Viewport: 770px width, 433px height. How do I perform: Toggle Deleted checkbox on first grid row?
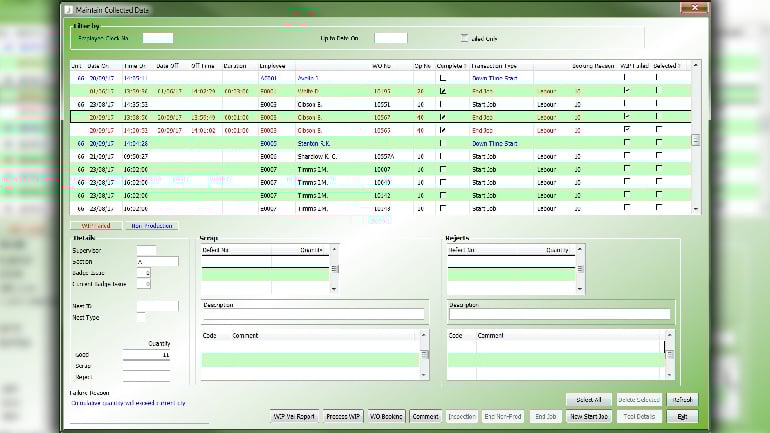pyautogui.click(x=656, y=77)
